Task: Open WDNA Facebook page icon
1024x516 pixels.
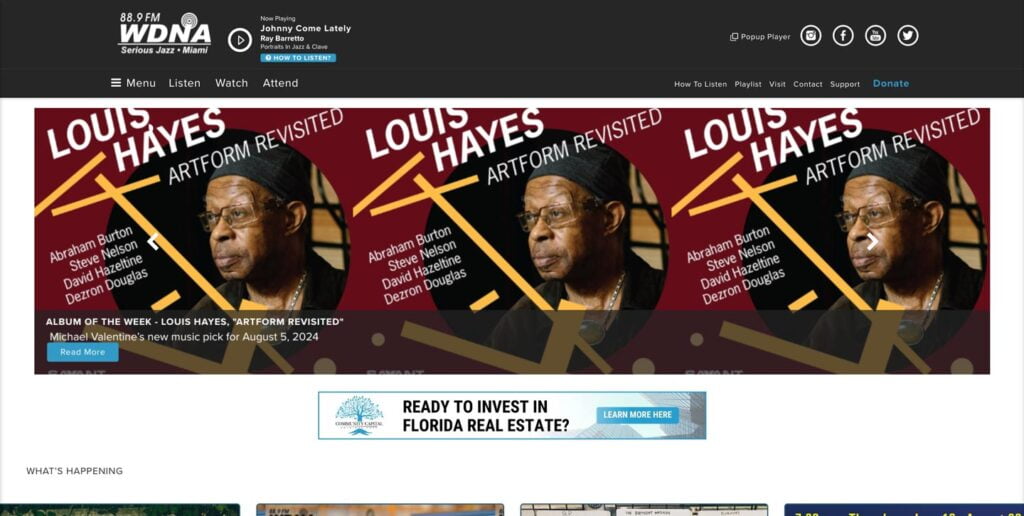Action: (843, 35)
